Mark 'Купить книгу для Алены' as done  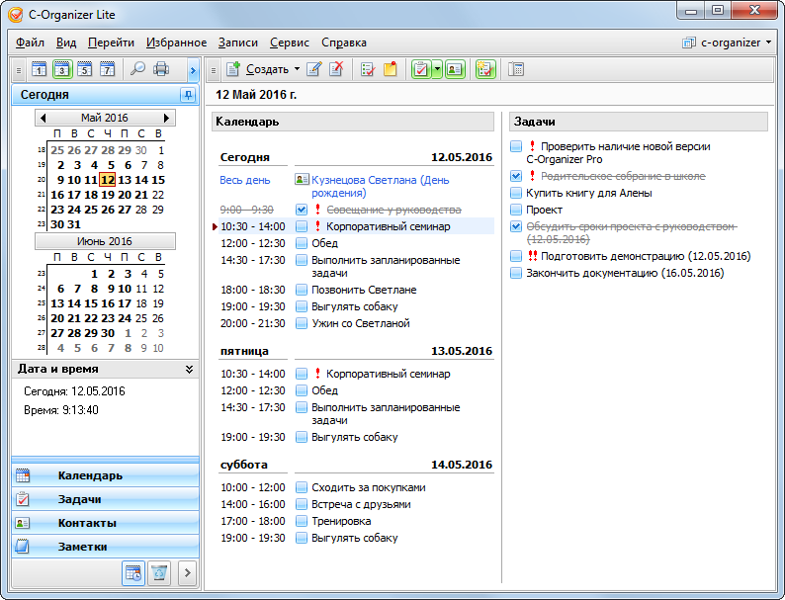pyautogui.click(x=516, y=193)
